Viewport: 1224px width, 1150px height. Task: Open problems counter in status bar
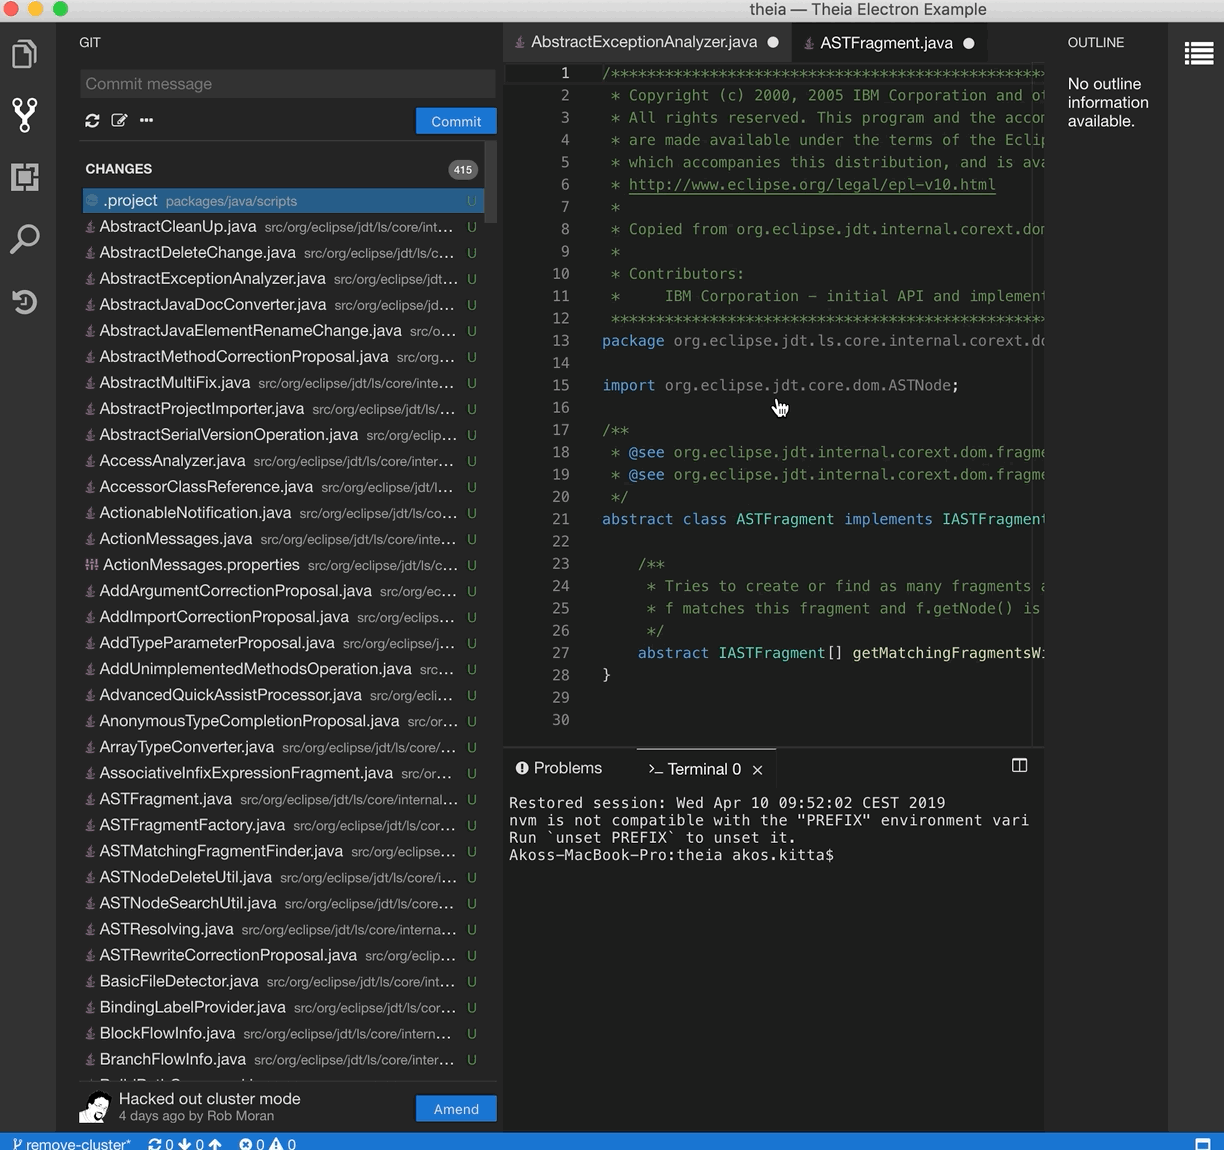[x=267, y=1143]
